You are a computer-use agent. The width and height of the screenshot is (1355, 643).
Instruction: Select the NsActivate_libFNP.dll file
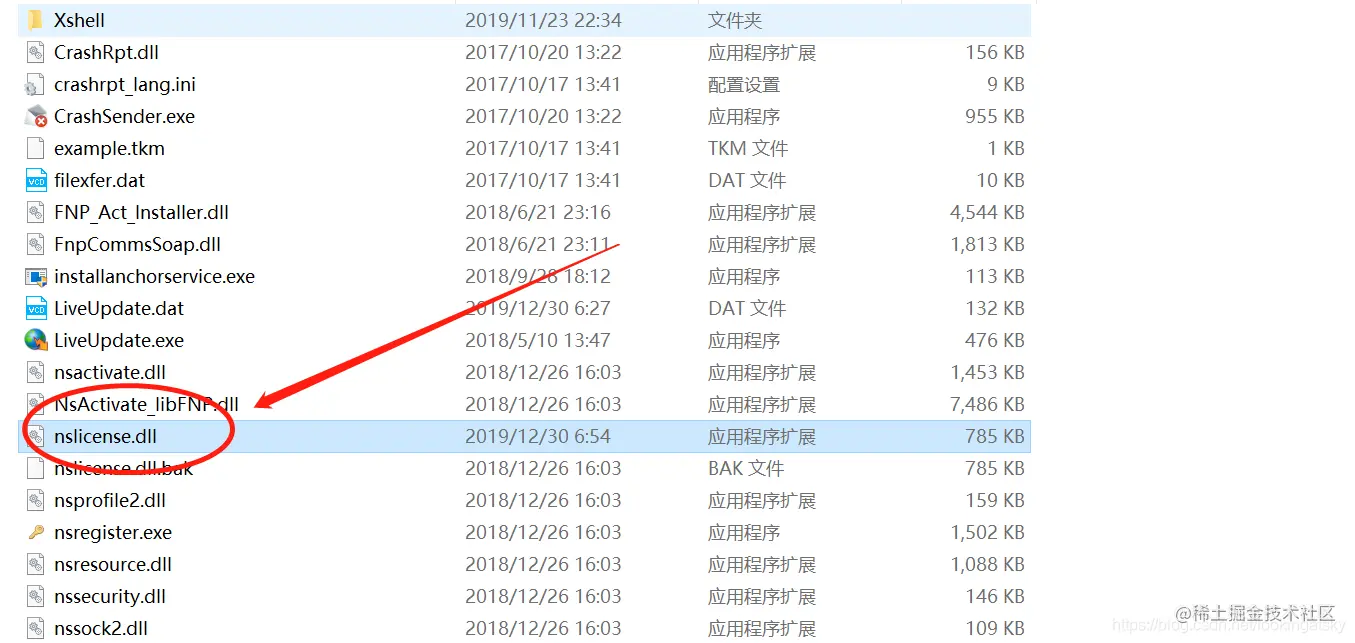[x=130, y=404]
